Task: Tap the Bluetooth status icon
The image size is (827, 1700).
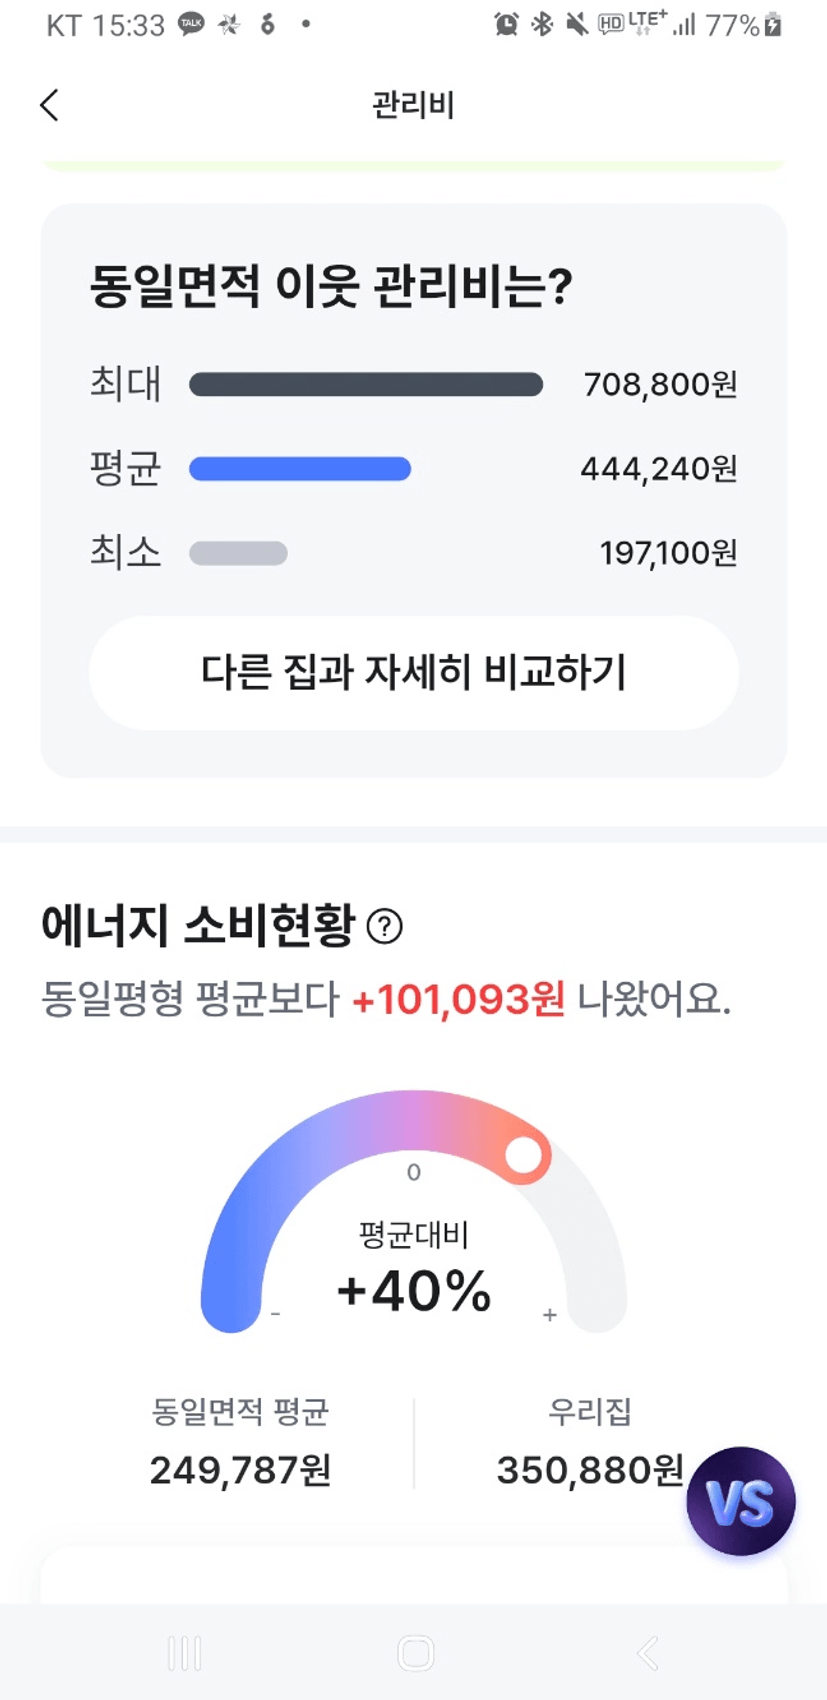Action: (x=542, y=25)
